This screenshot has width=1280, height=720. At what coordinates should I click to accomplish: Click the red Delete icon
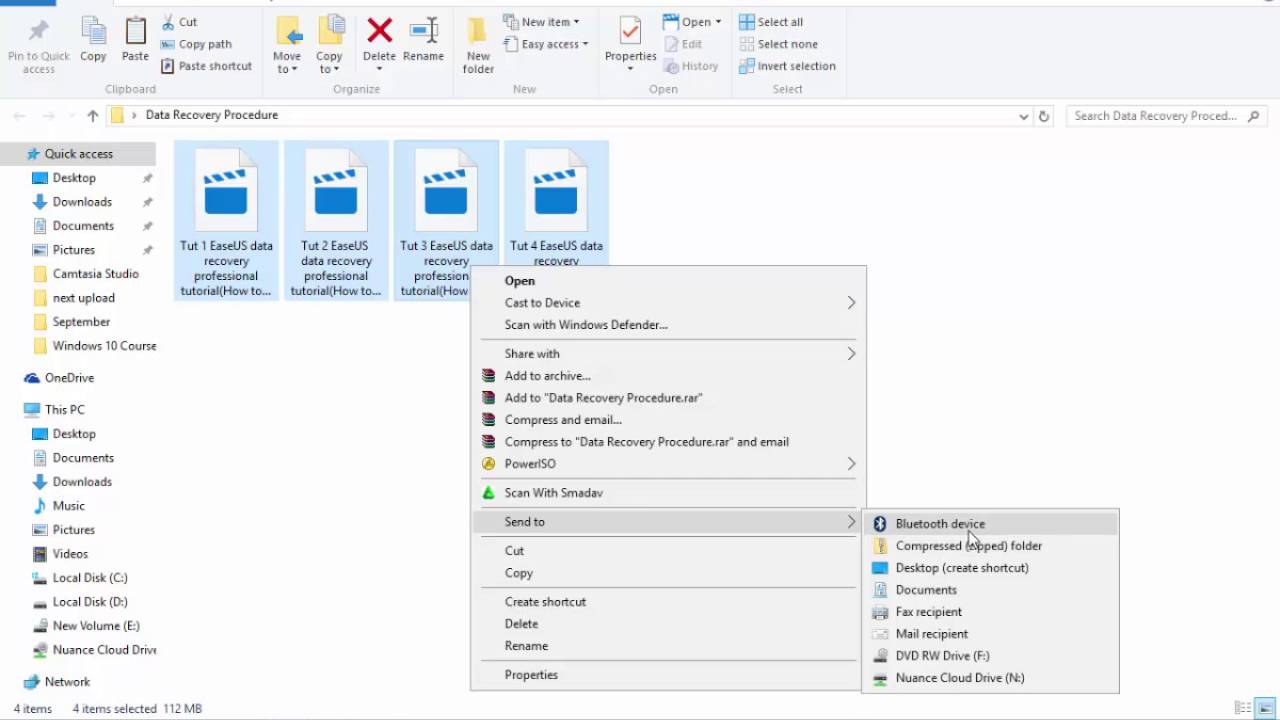click(379, 32)
